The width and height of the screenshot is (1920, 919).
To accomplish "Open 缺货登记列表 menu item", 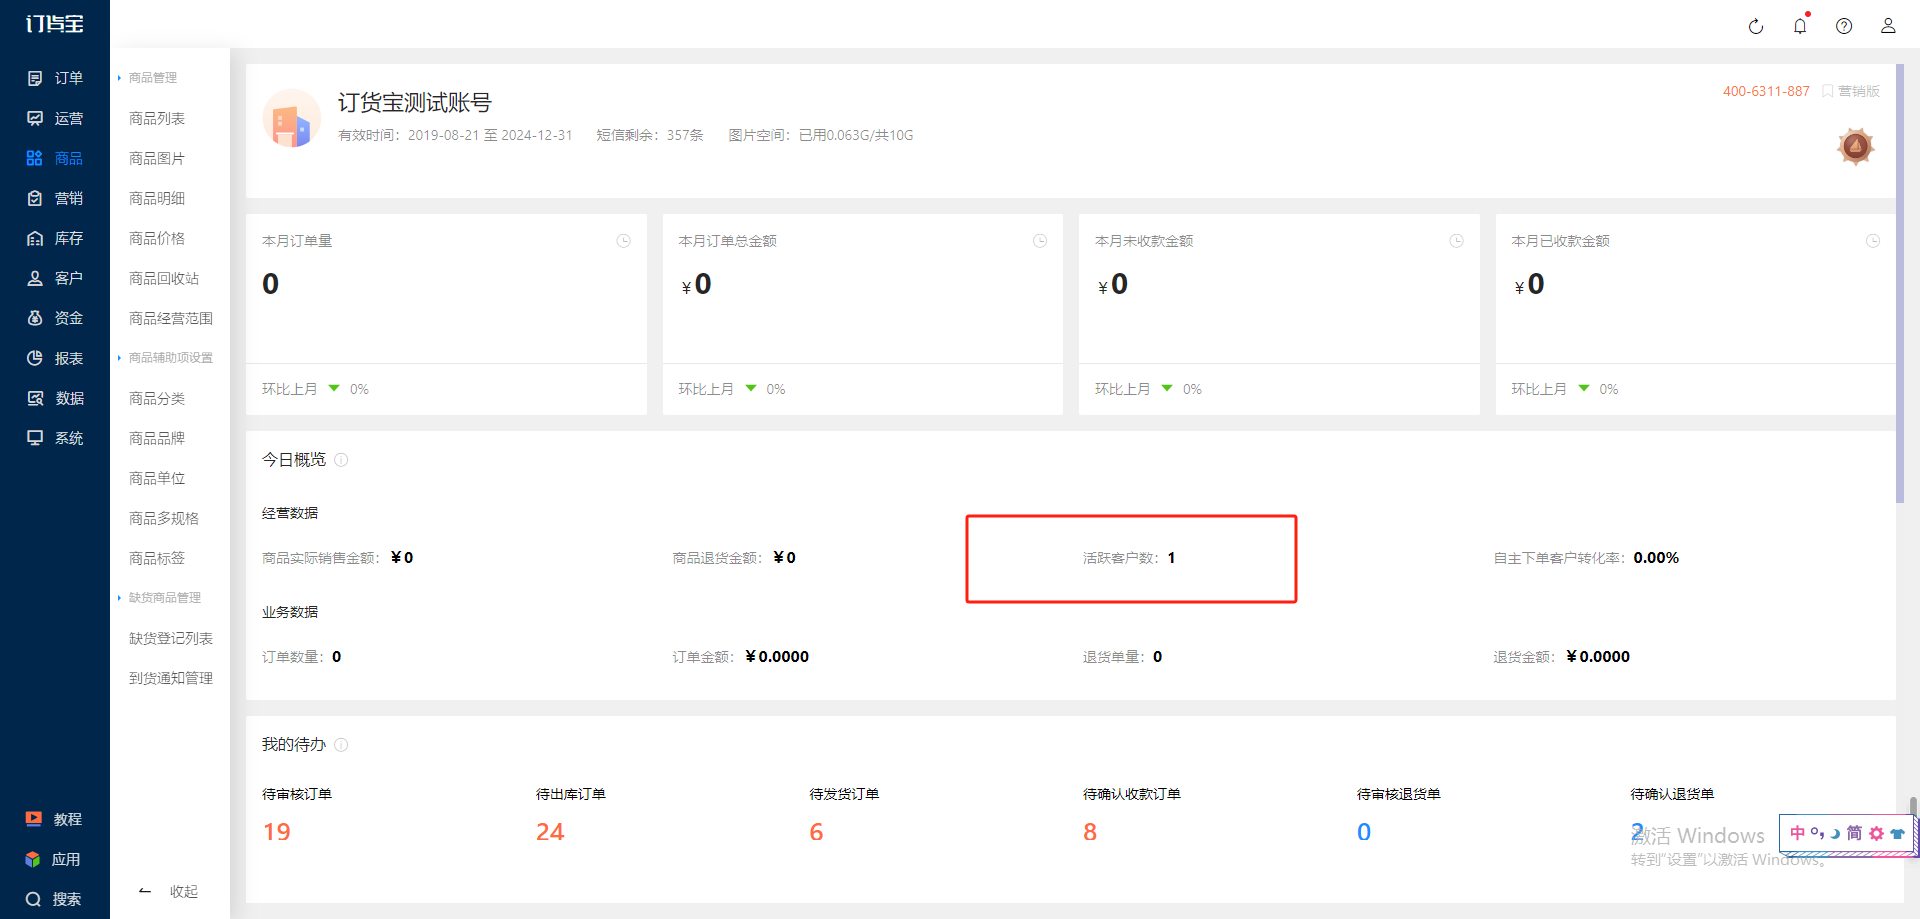I will point(171,638).
